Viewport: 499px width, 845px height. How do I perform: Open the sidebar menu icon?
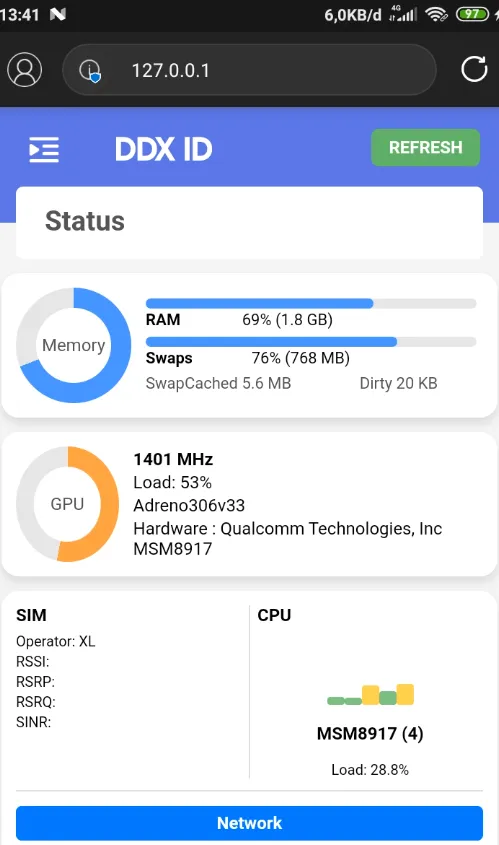click(x=44, y=149)
